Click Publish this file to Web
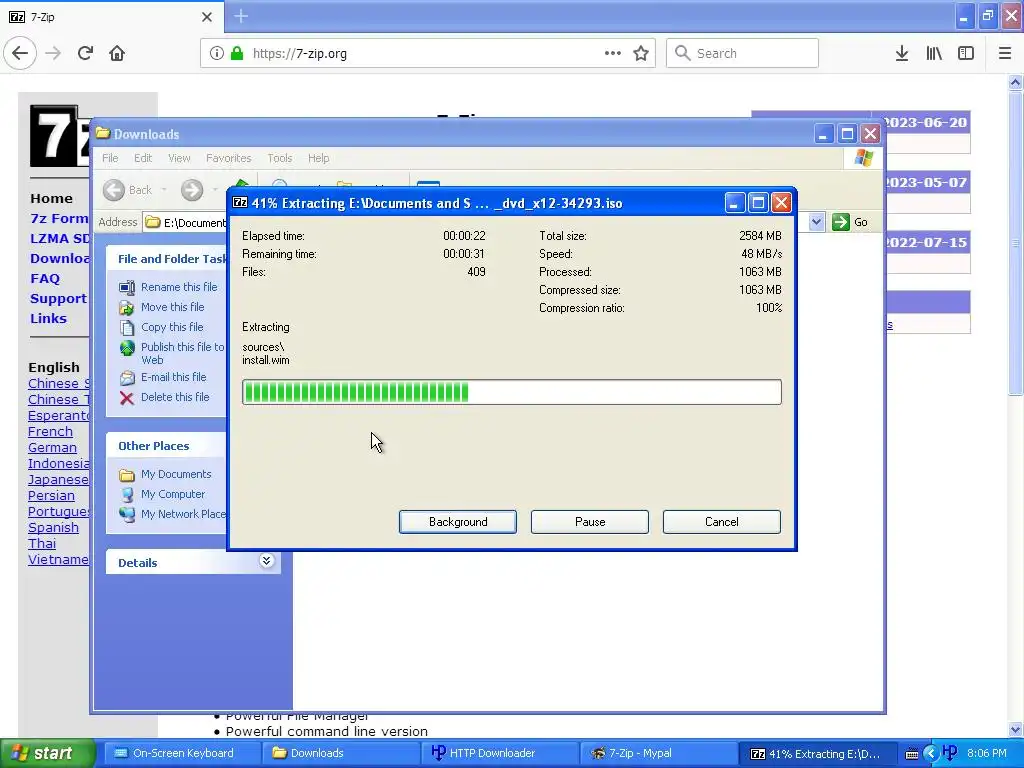The width and height of the screenshot is (1024, 768). point(182,353)
